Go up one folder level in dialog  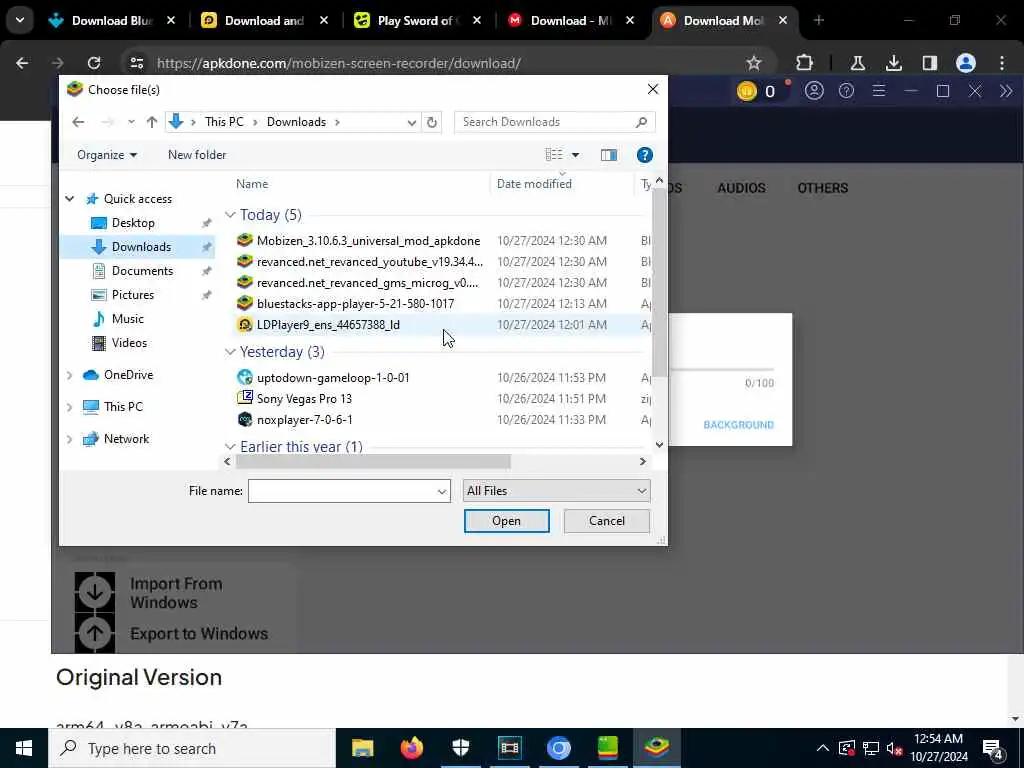pyautogui.click(x=152, y=122)
